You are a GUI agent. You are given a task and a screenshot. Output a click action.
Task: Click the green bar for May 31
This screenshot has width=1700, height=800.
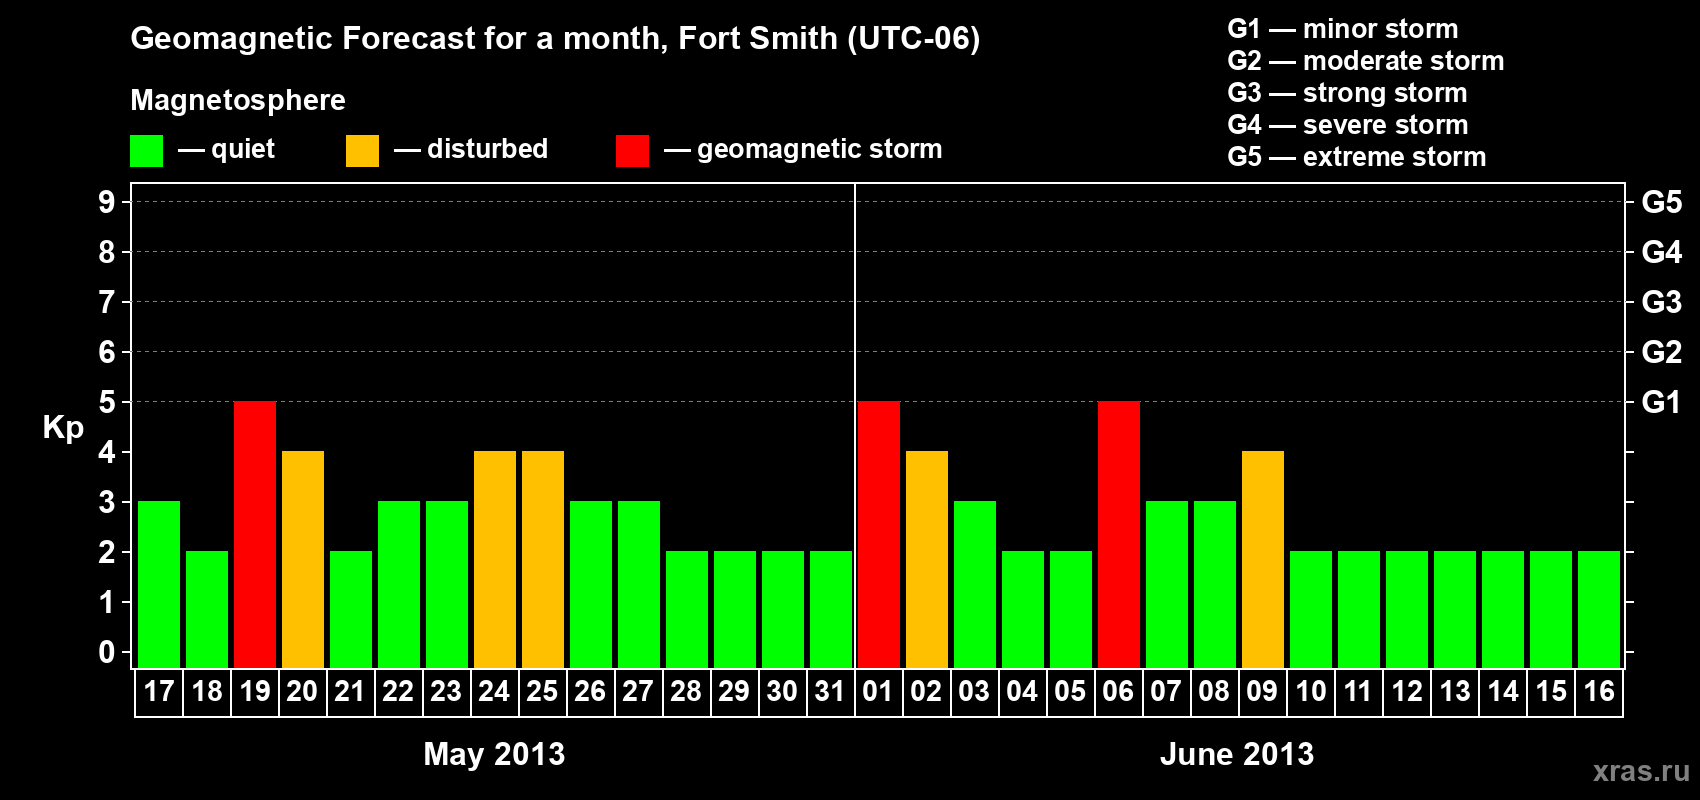[831, 610]
